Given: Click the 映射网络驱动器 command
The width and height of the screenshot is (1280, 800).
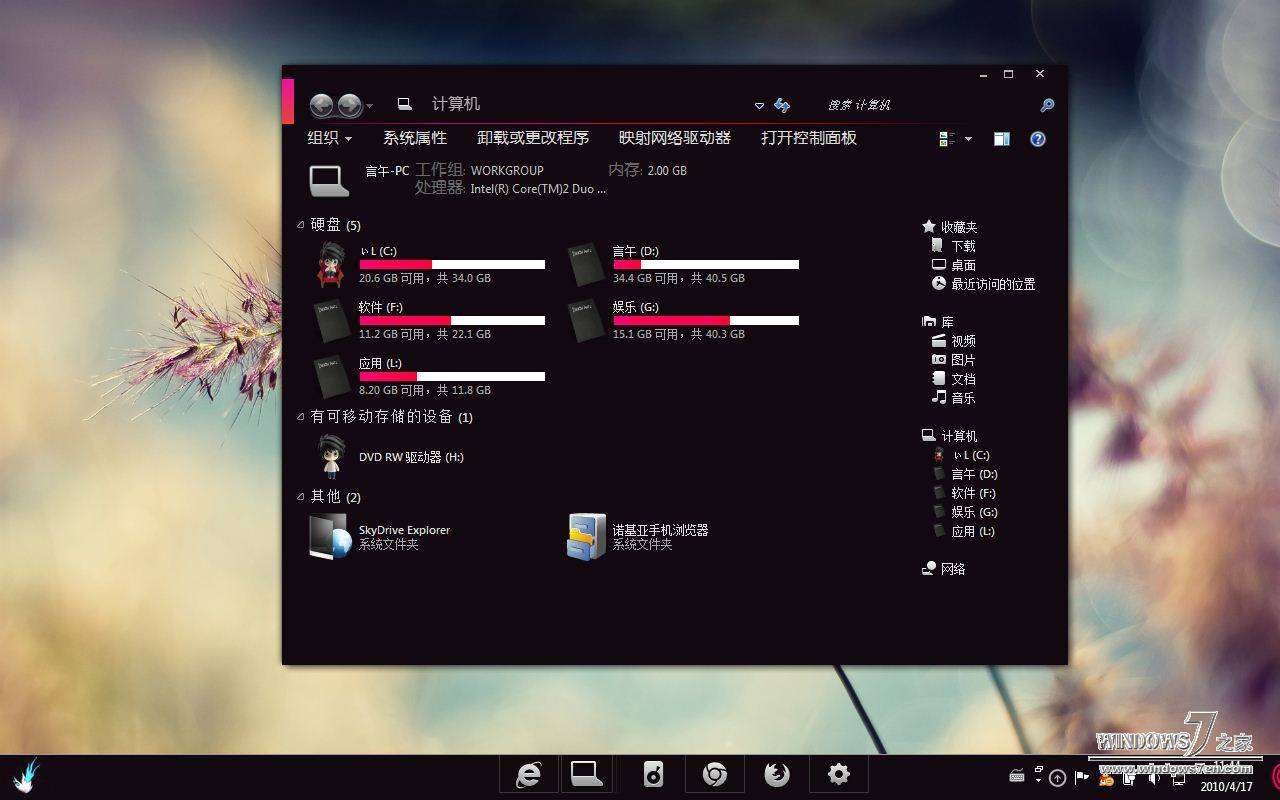Looking at the screenshot, I should [673, 138].
